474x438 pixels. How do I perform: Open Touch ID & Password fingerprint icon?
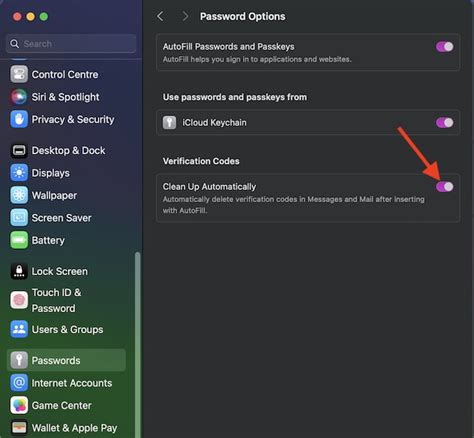click(x=19, y=300)
